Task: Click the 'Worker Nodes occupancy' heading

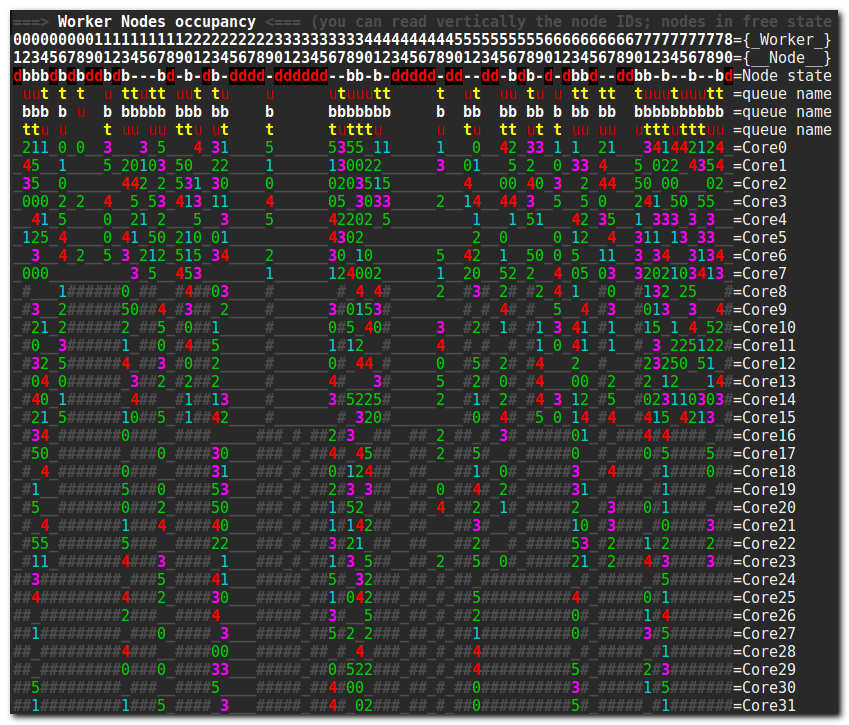Action: click(x=156, y=22)
